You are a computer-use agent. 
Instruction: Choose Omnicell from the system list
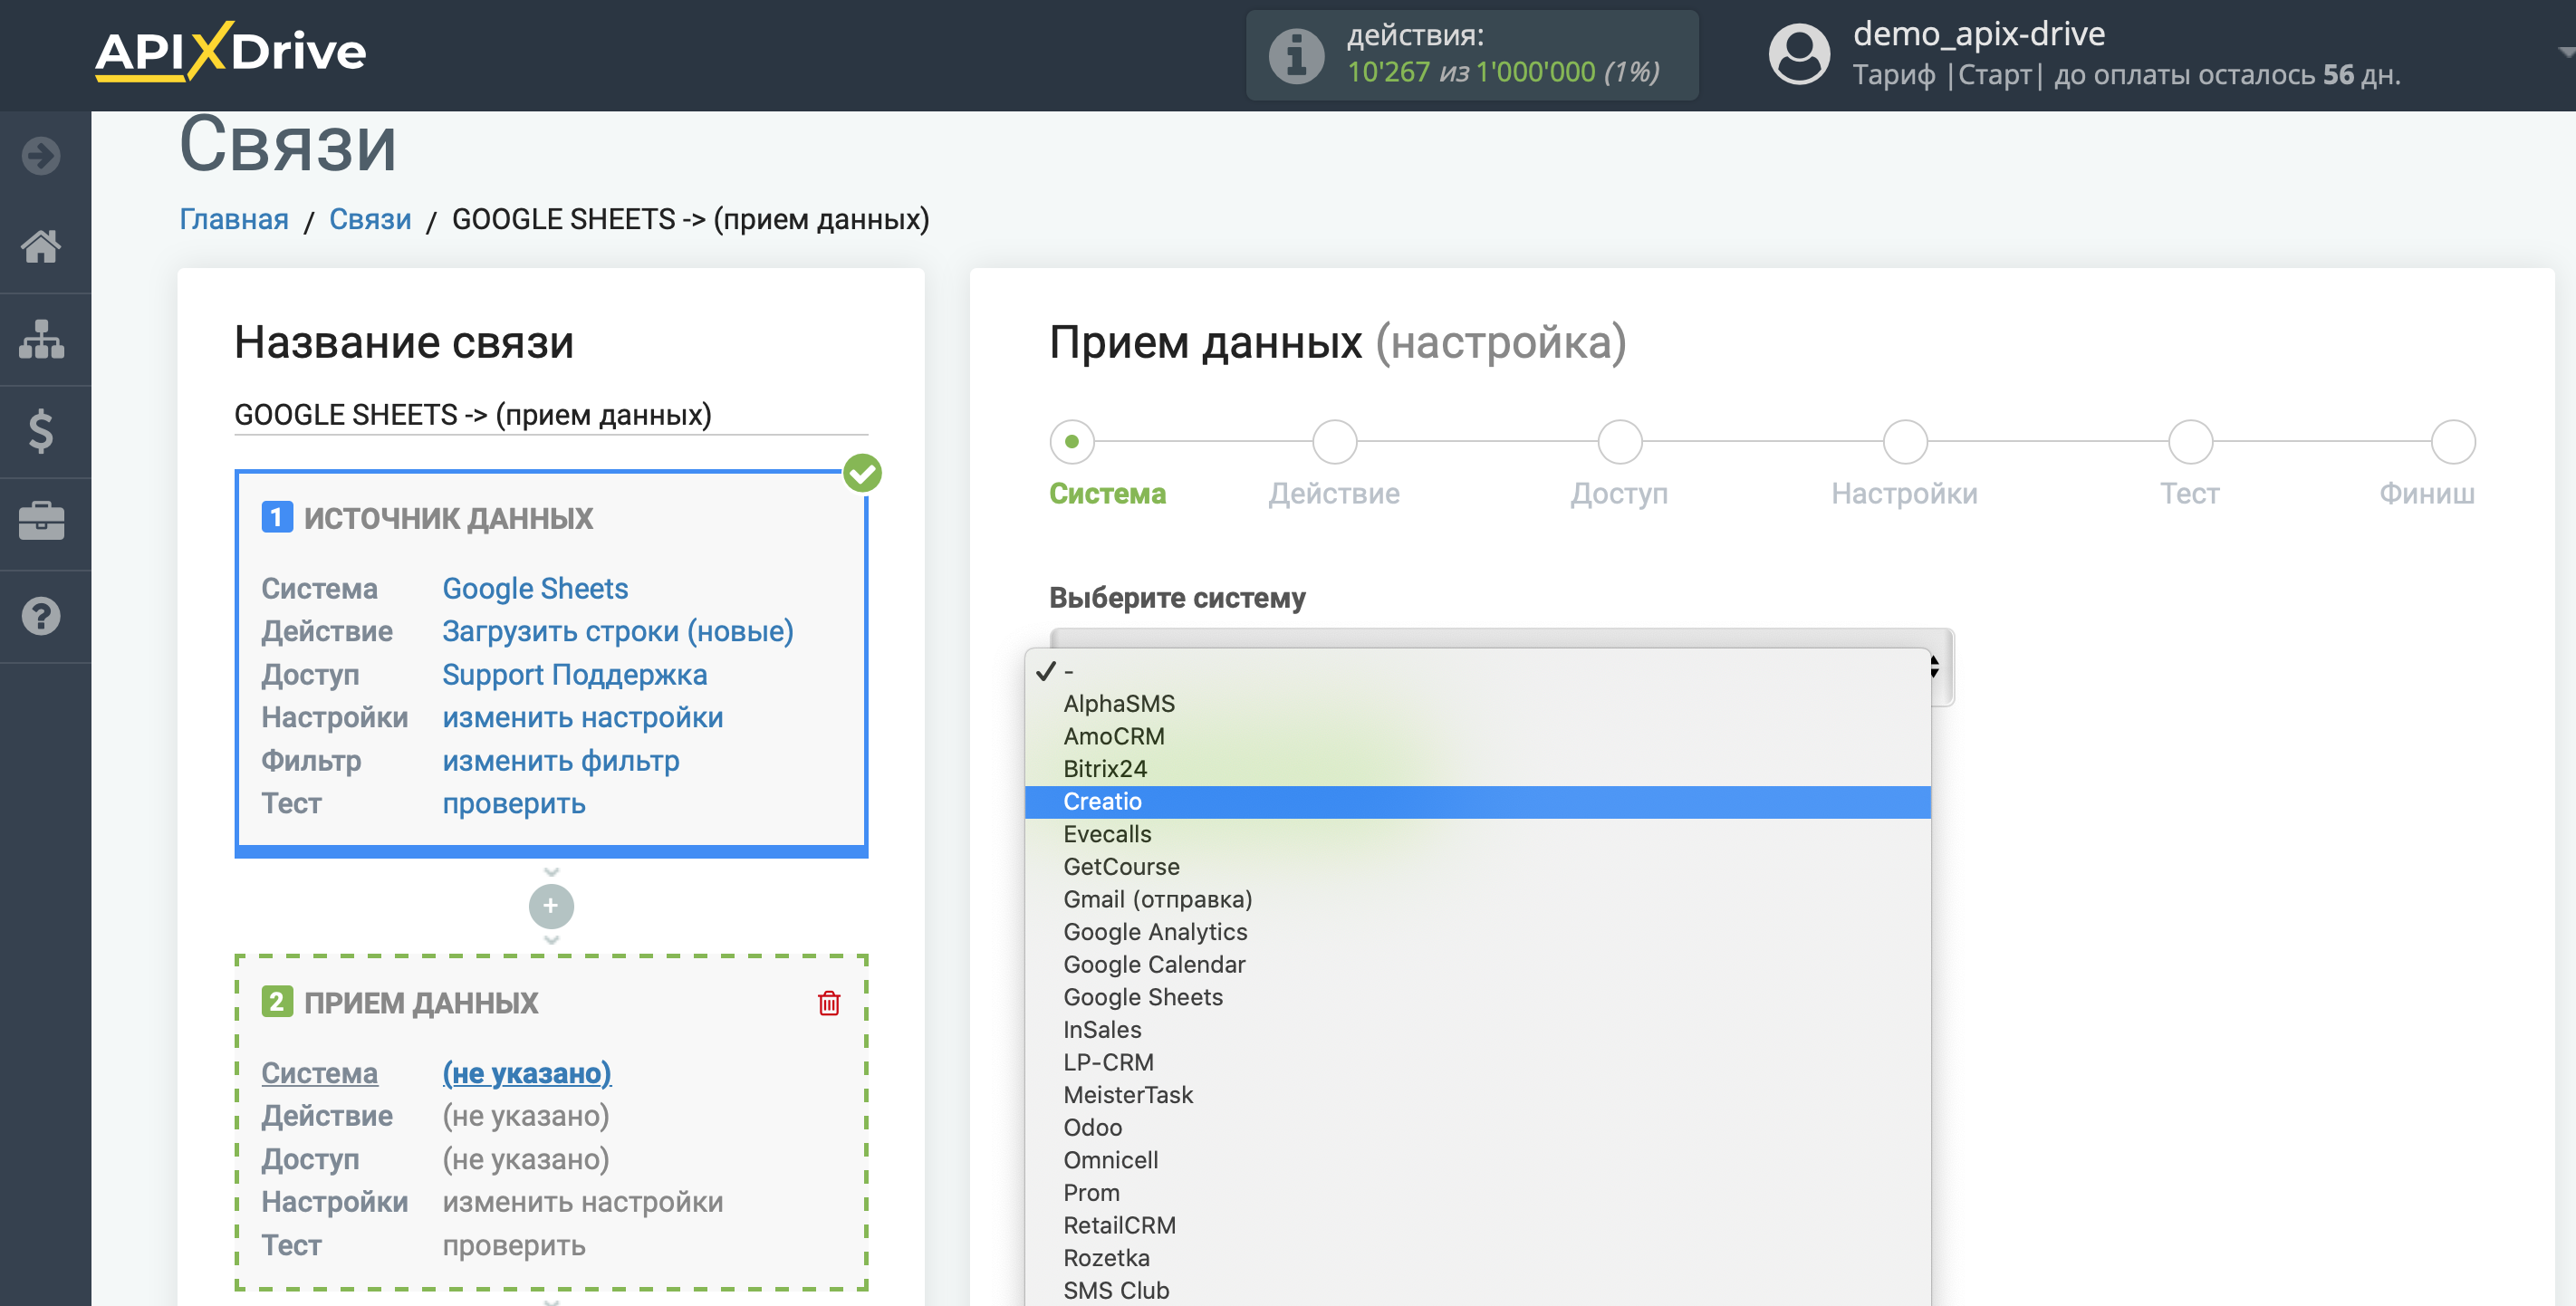[1477, 1161]
